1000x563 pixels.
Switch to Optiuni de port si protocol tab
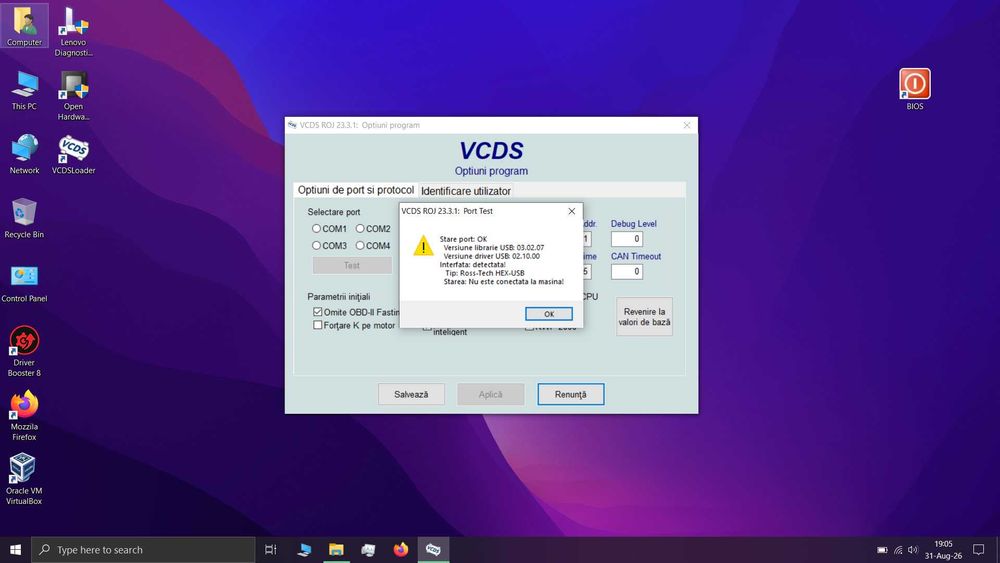point(355,190)
